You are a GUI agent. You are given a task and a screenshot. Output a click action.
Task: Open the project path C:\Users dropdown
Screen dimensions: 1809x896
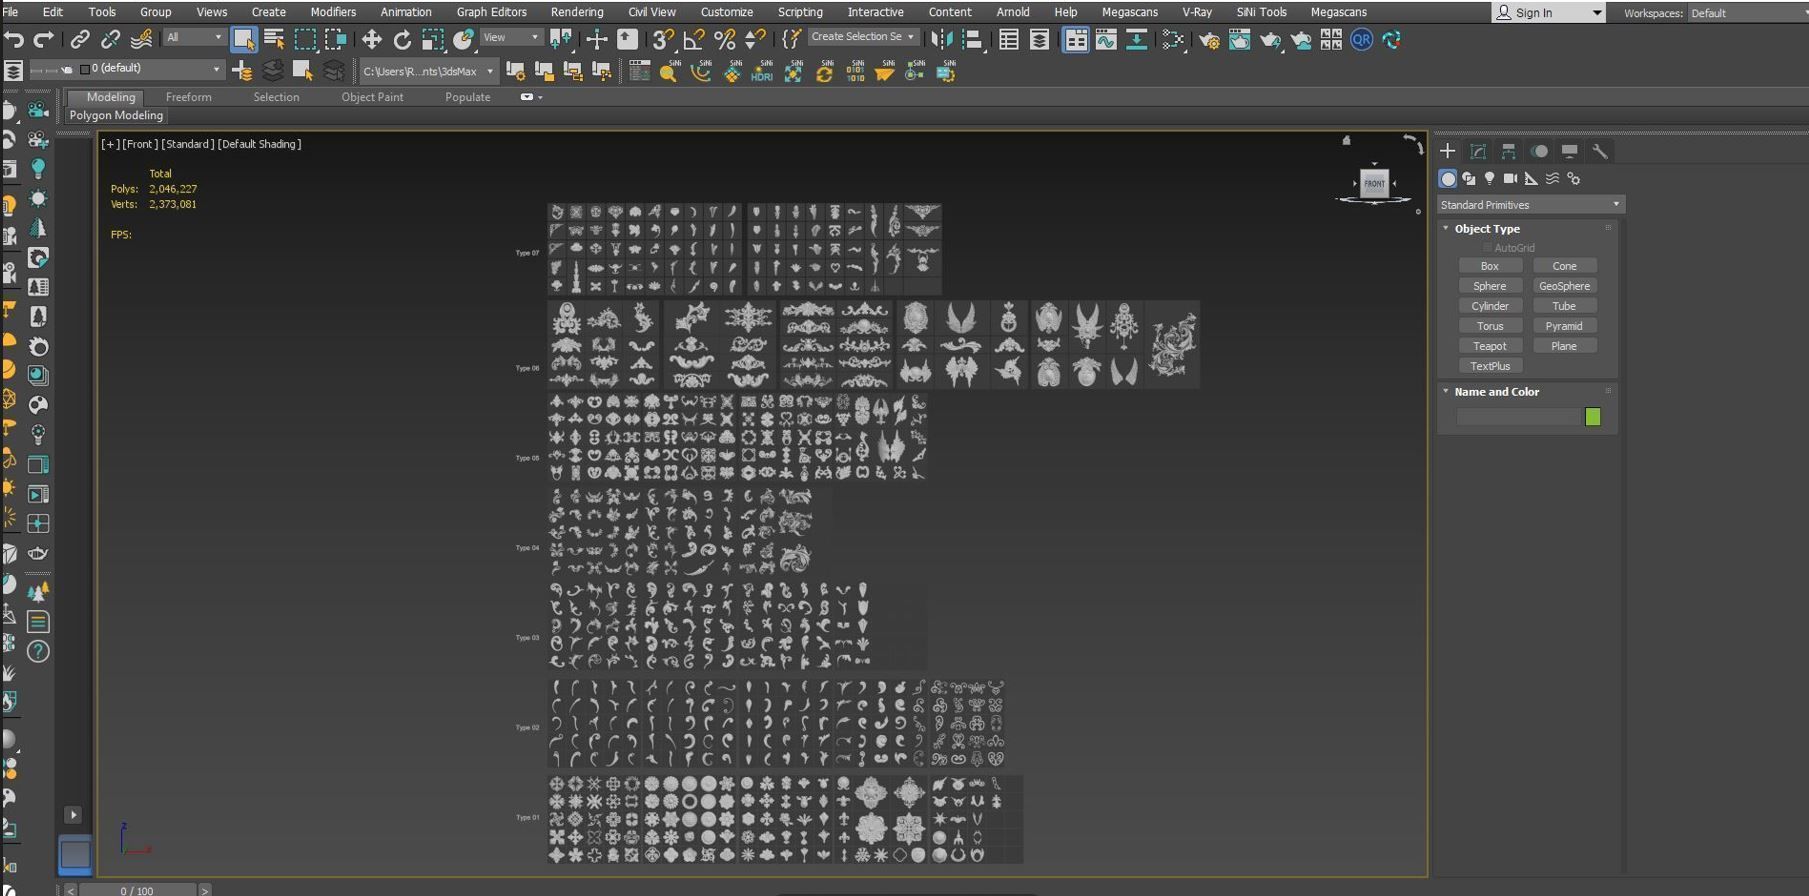click(427, 71)
